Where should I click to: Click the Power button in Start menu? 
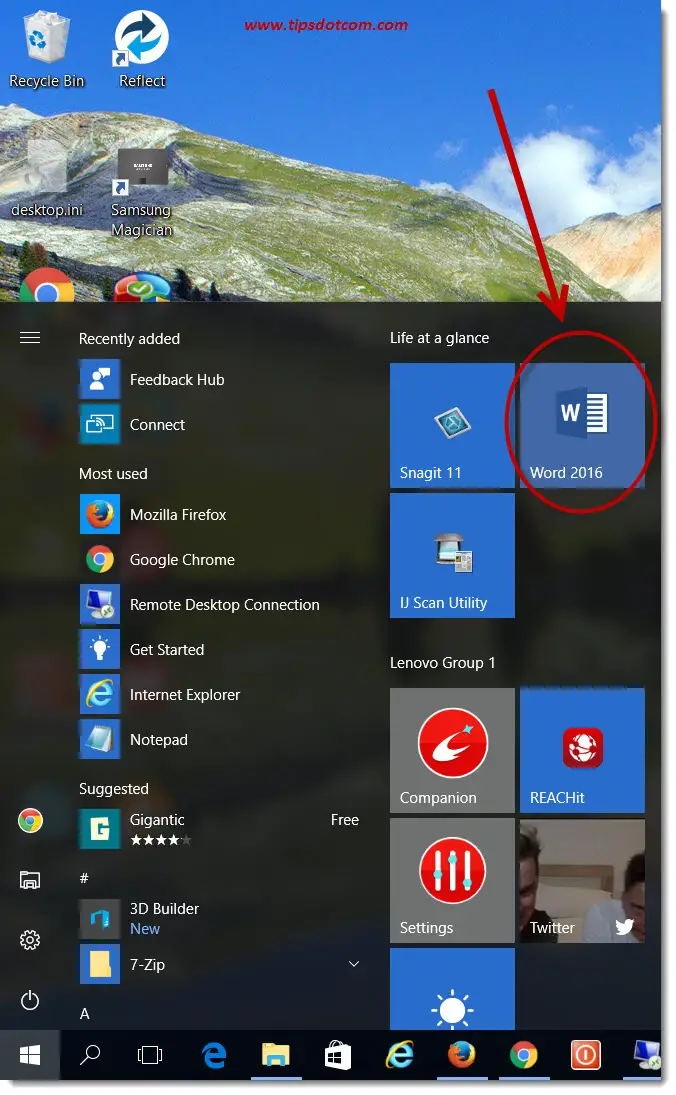(30, 1001)
